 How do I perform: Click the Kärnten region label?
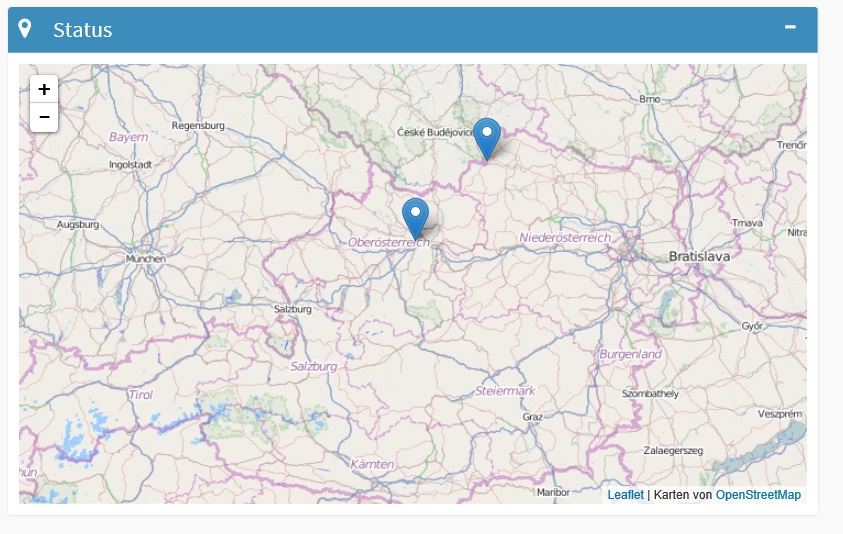pyautogui.click(x=371, y=464)
